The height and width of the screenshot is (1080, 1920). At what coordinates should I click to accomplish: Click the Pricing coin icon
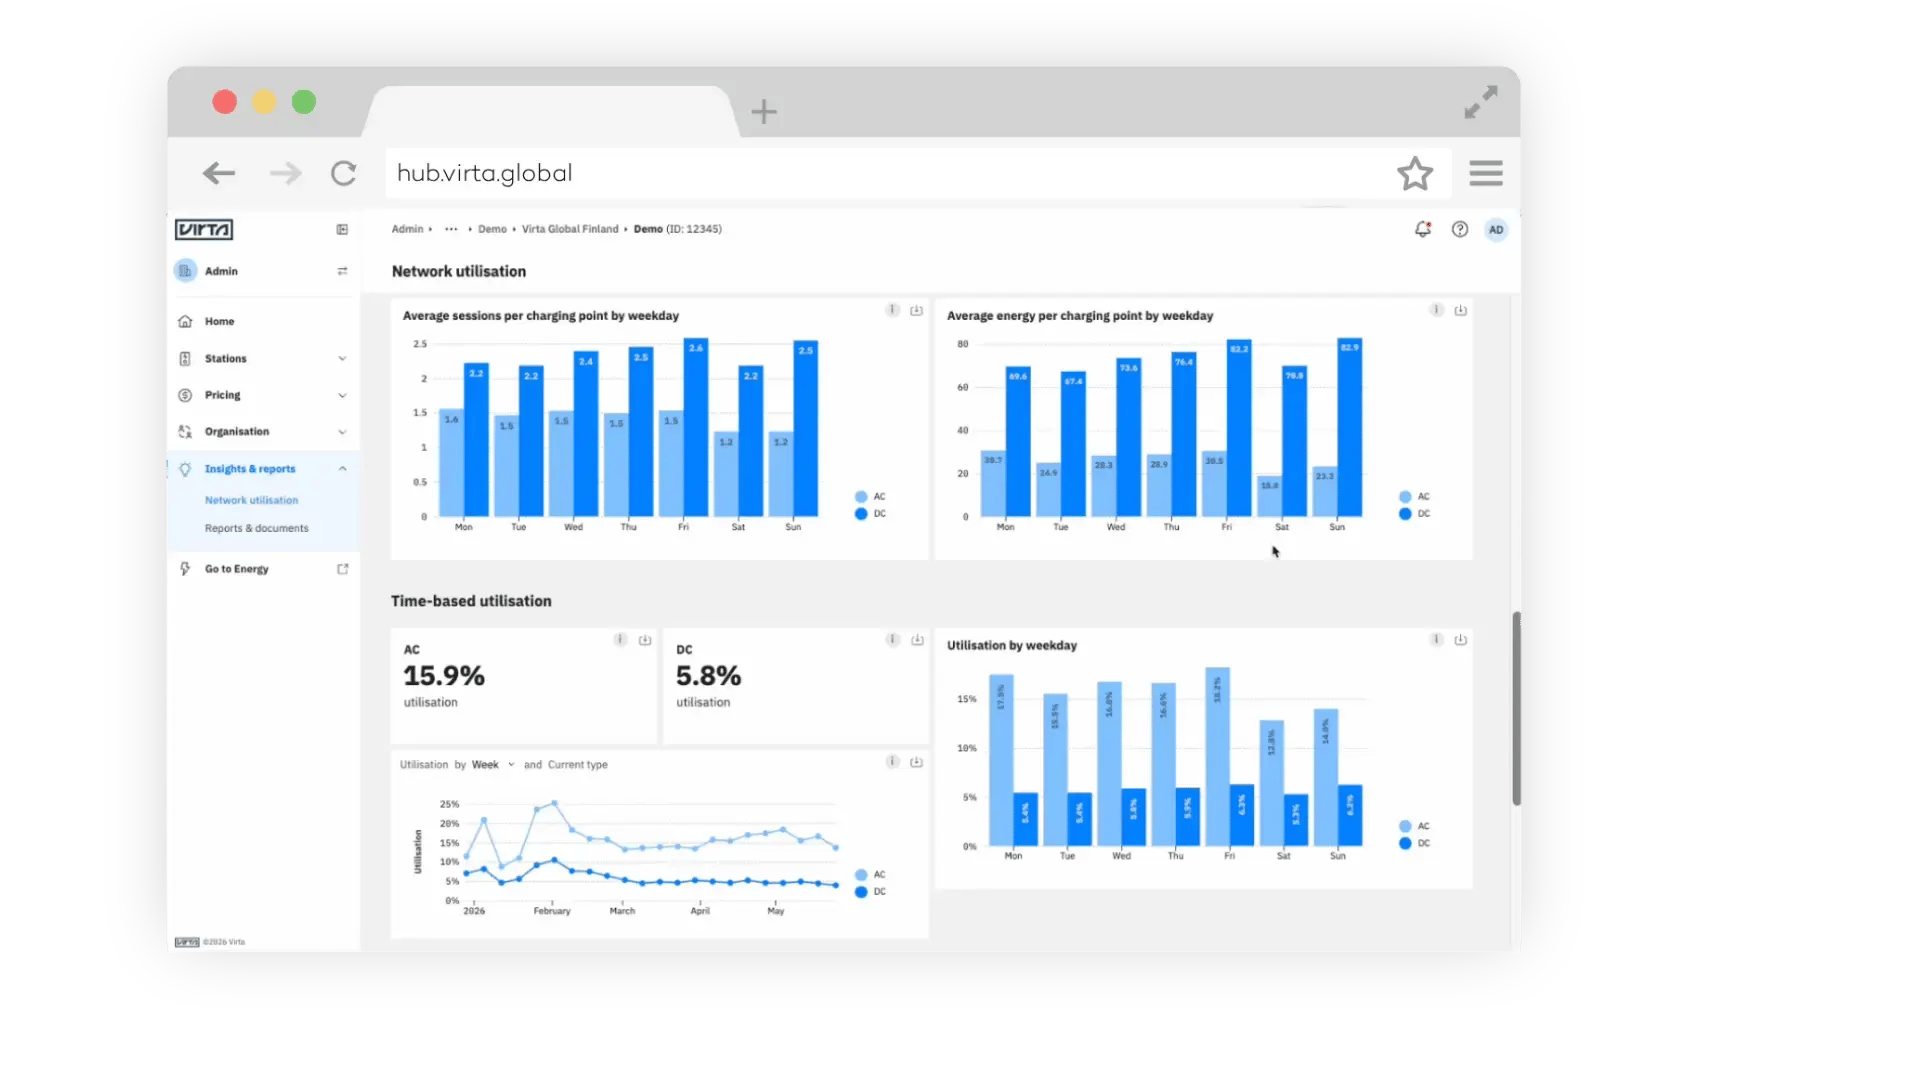coord(185,396)
